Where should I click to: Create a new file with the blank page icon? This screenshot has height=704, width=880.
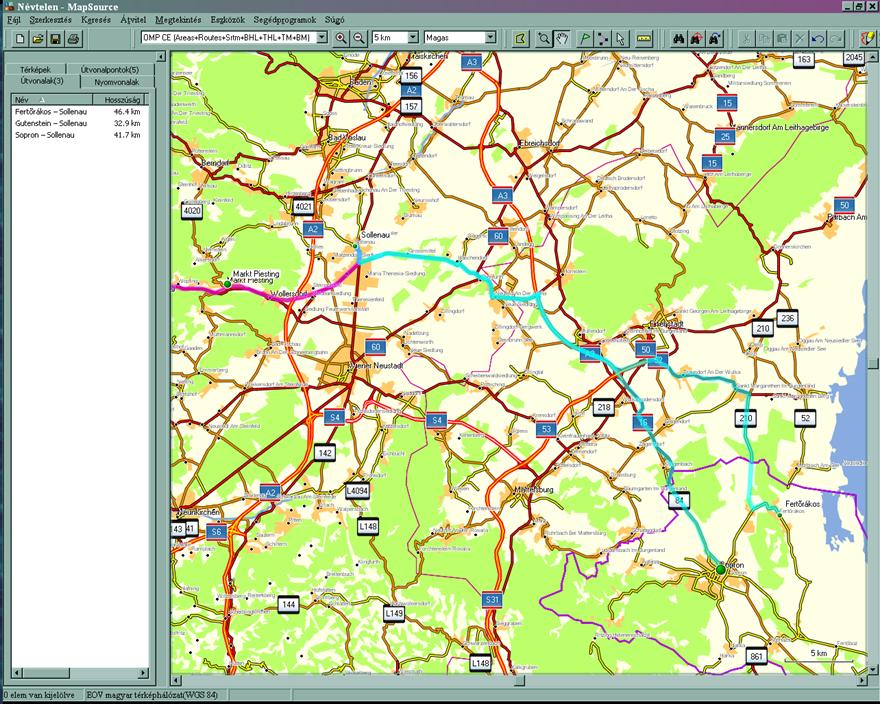pos(20,39)
